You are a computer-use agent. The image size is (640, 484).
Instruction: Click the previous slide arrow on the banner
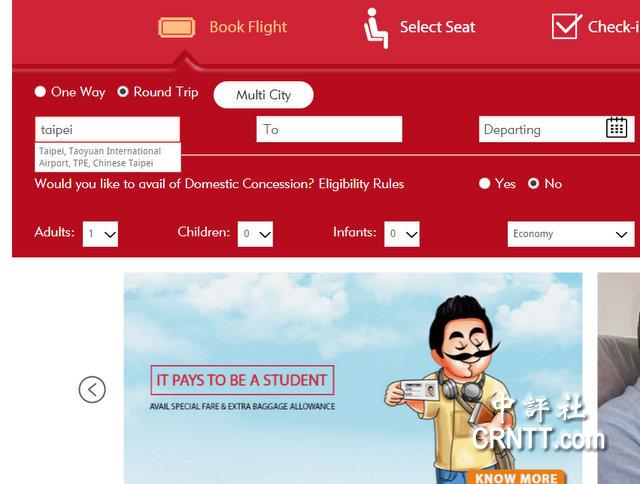92,389
